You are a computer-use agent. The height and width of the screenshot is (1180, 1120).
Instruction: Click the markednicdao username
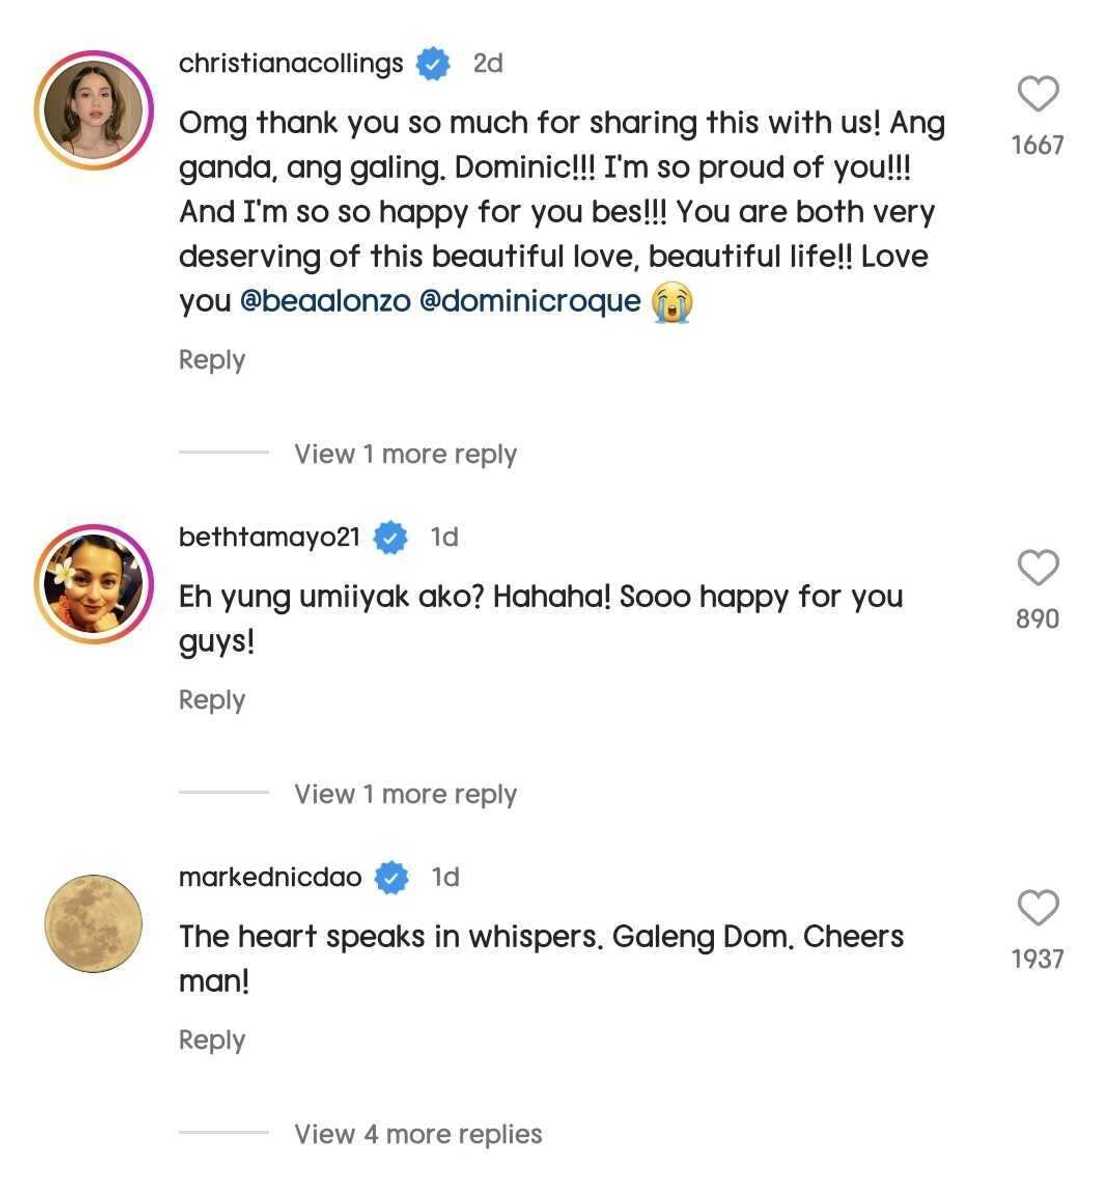coord(270,877)
